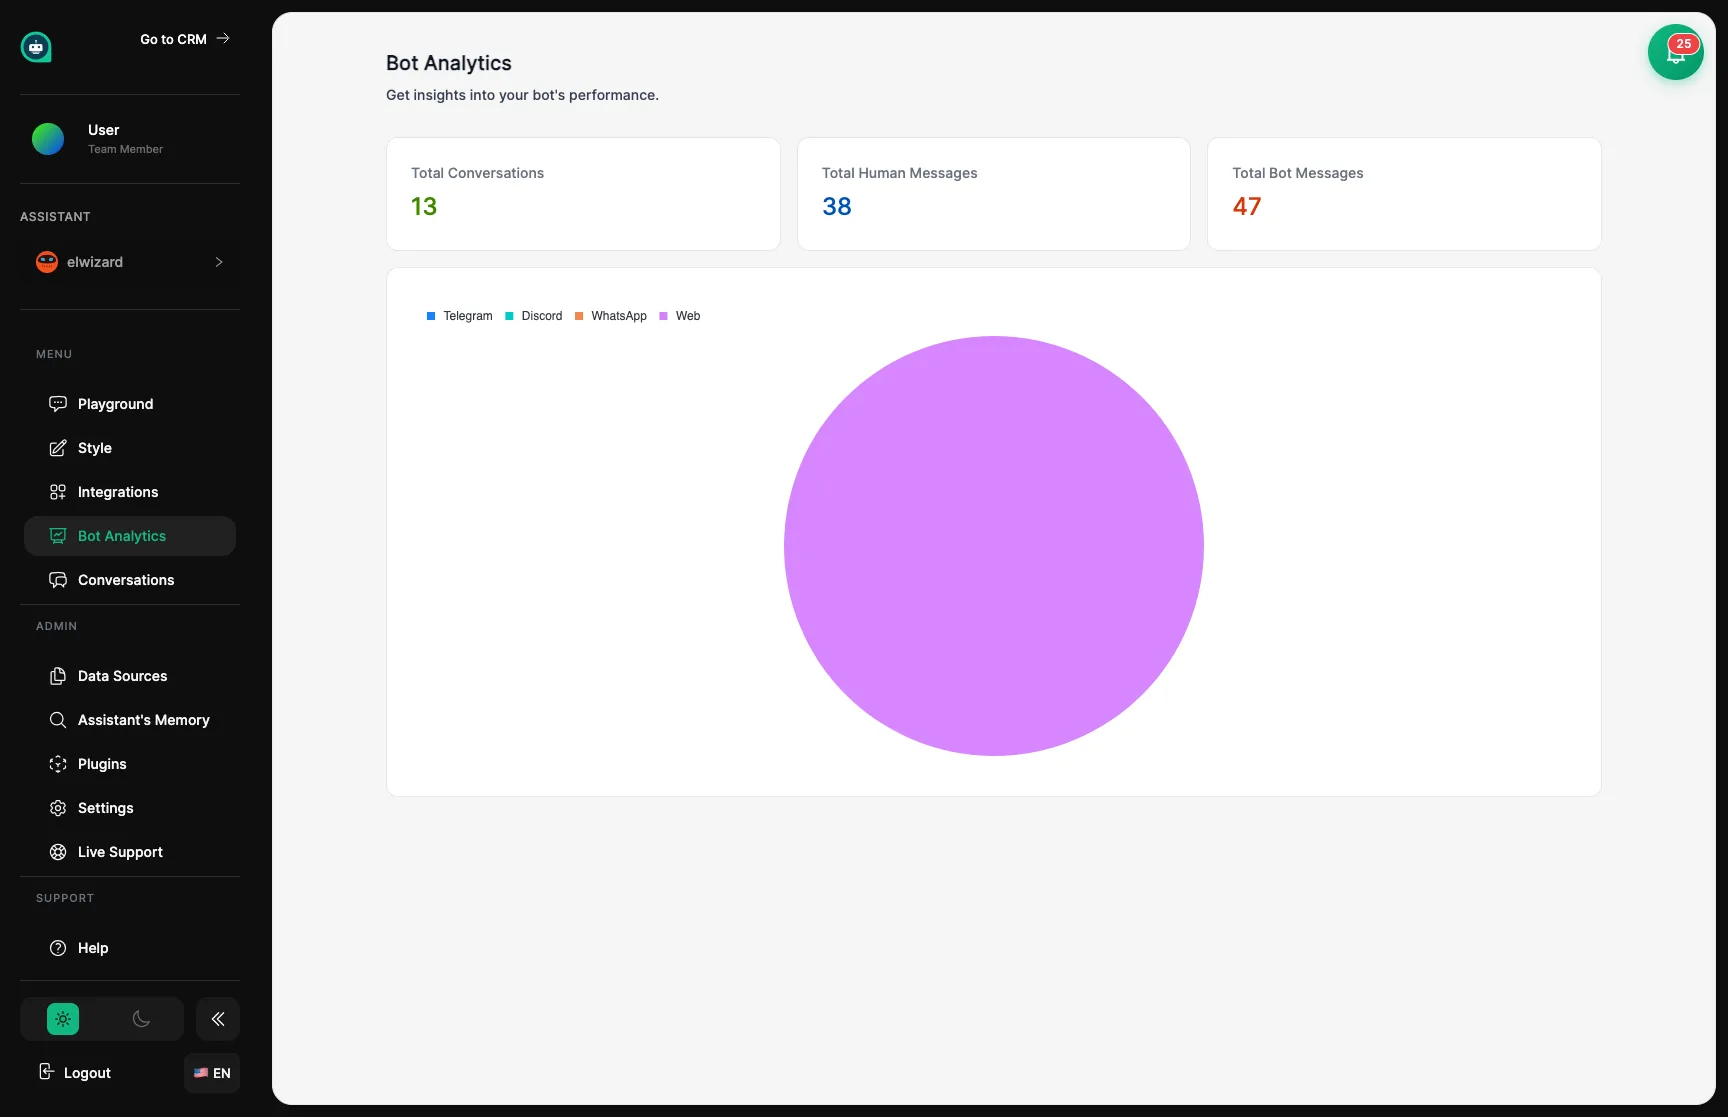Click the Total Human Messages value 38
This screenshot has width=1728, height=1117.
pyautogui.click(x=837, y=206)
